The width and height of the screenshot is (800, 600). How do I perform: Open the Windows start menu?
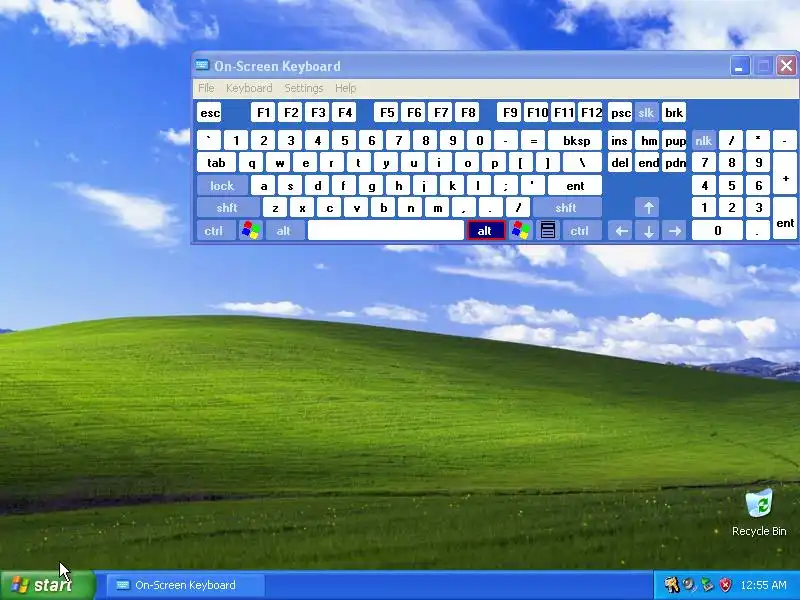coord(47,585)
